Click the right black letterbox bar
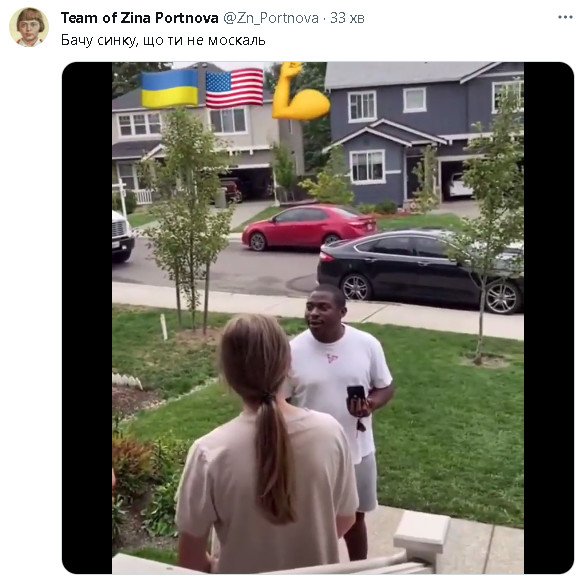The height and width of the screenshot is (578, 587). coord(548,317)
